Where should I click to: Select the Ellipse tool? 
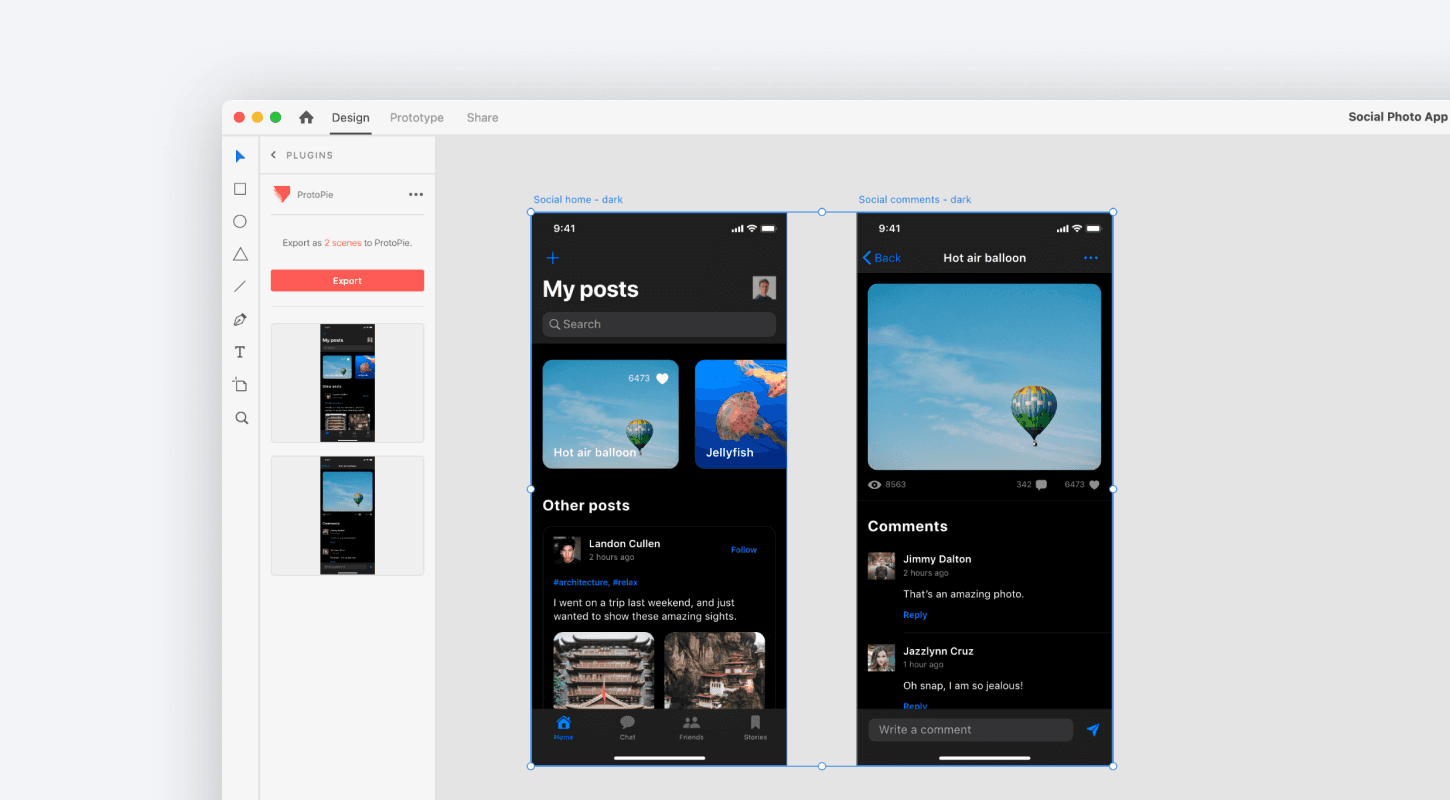[240, 221]
